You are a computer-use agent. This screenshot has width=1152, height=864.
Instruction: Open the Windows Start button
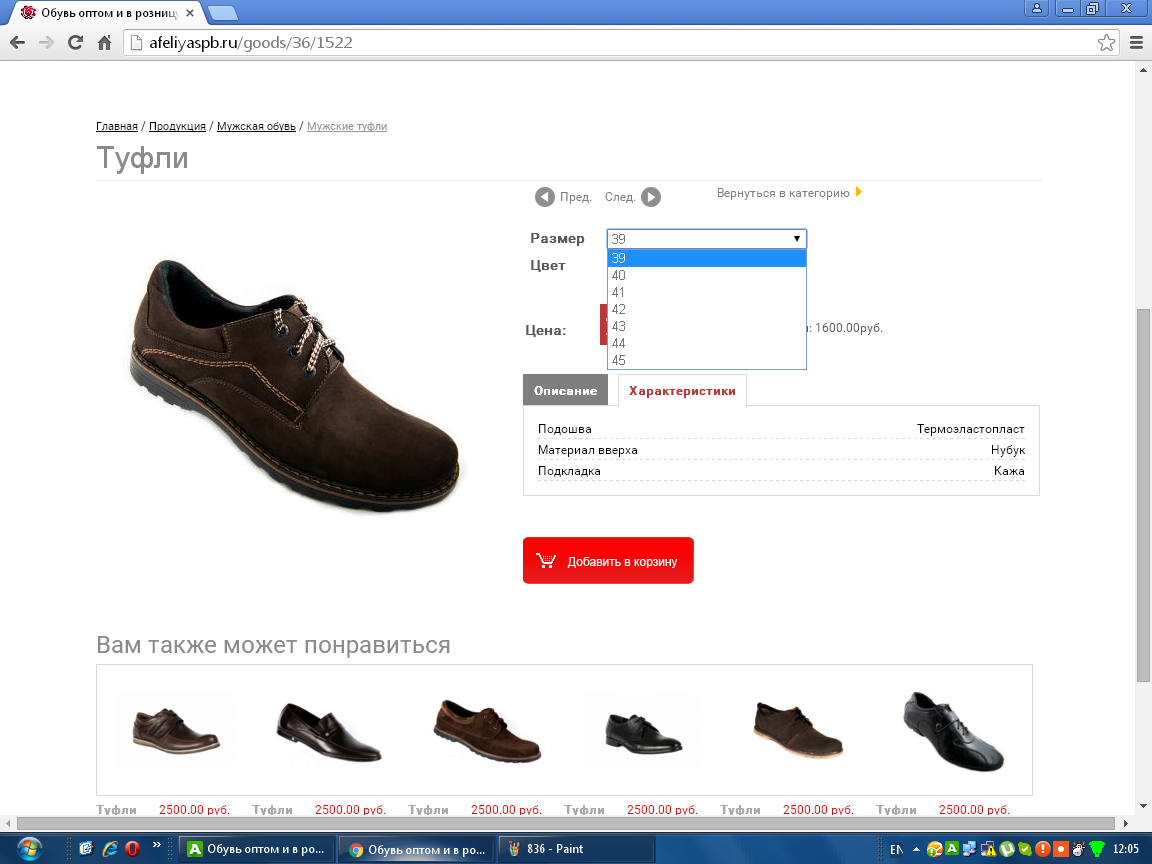coord(29,849)
